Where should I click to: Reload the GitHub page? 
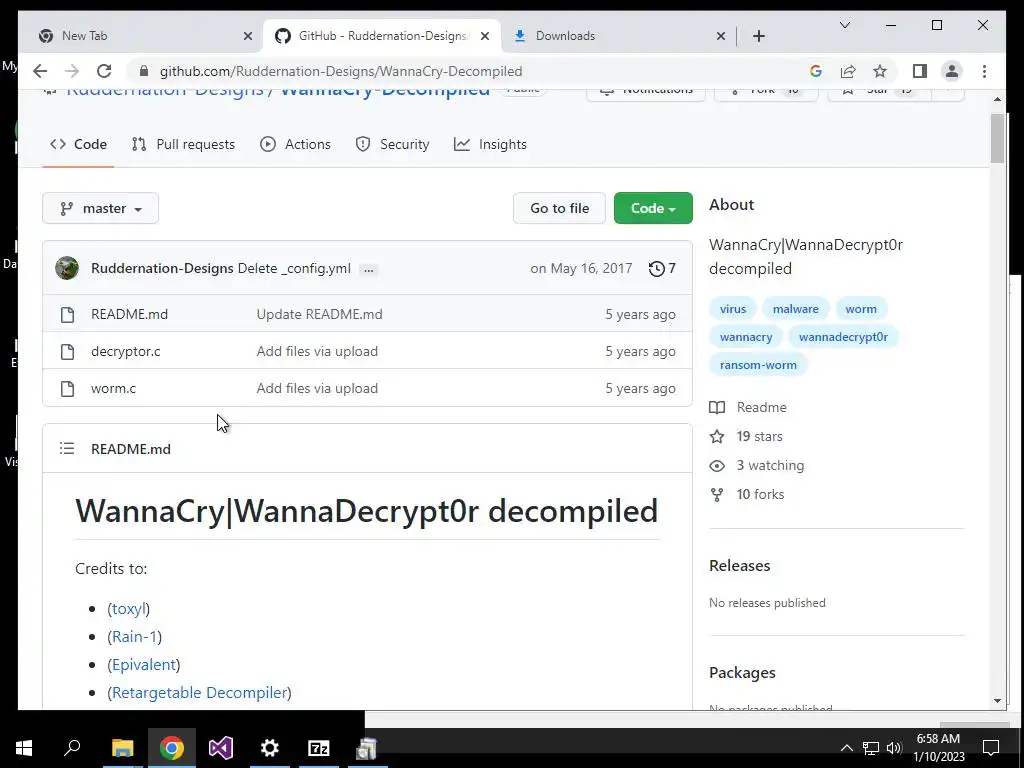click(104, 71)
